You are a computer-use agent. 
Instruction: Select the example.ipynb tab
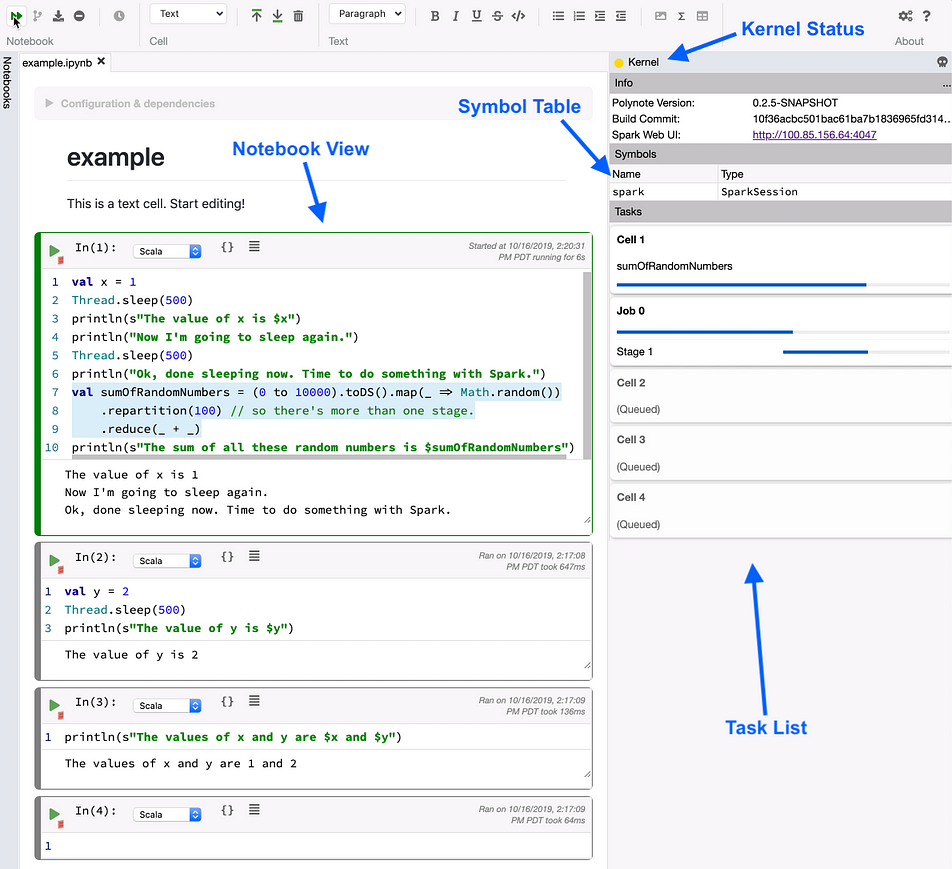[x=57, y=63]
